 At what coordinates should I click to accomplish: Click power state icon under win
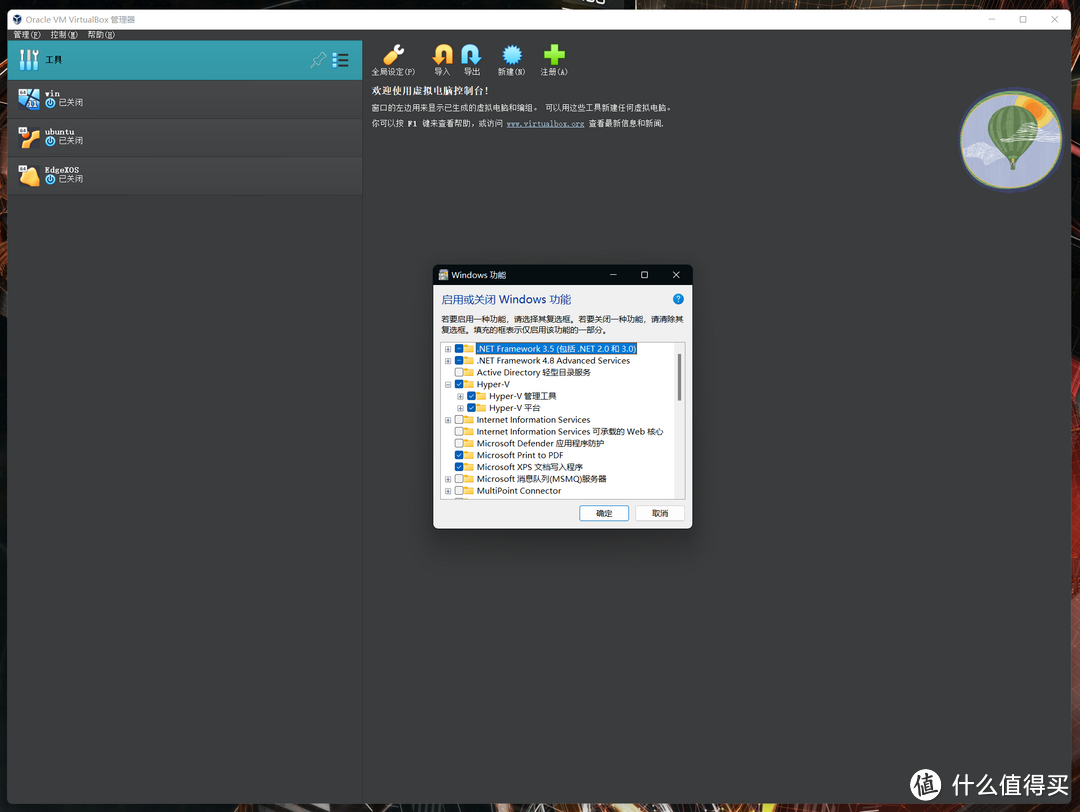point(50,103)
